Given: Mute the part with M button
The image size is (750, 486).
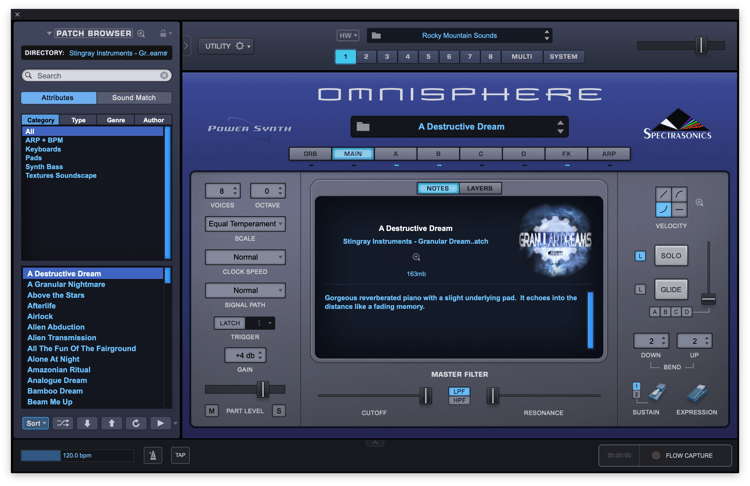Looking at the screenshot, I should [211, 410].
